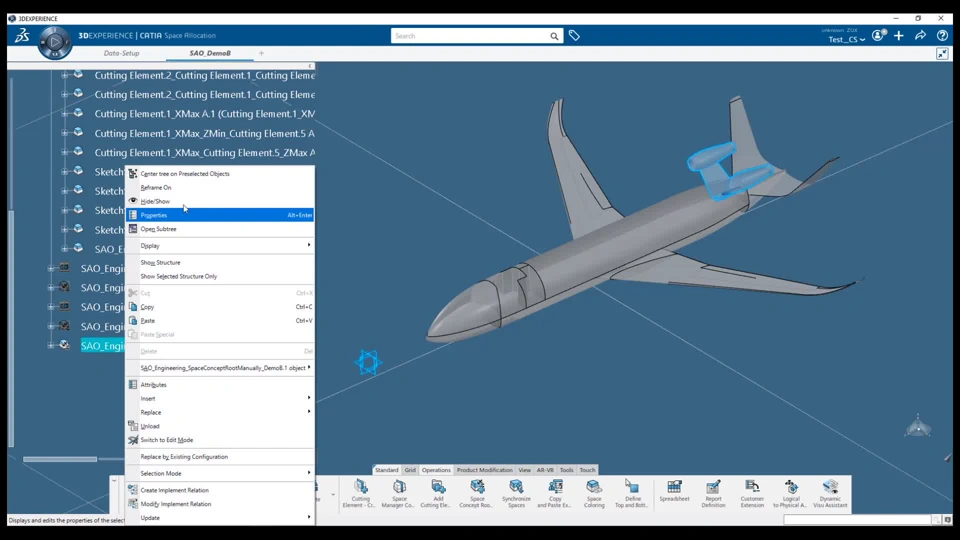Select the Space Coloring tool icon
960x540 pixels.
[x=593, y=493]
